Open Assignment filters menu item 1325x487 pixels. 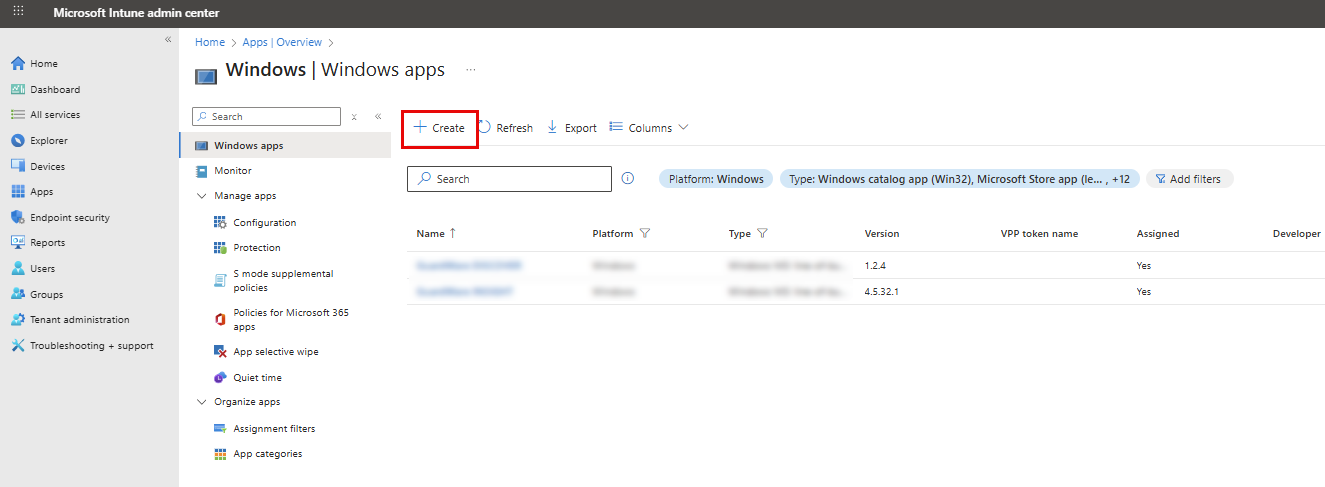pos(273,429)
